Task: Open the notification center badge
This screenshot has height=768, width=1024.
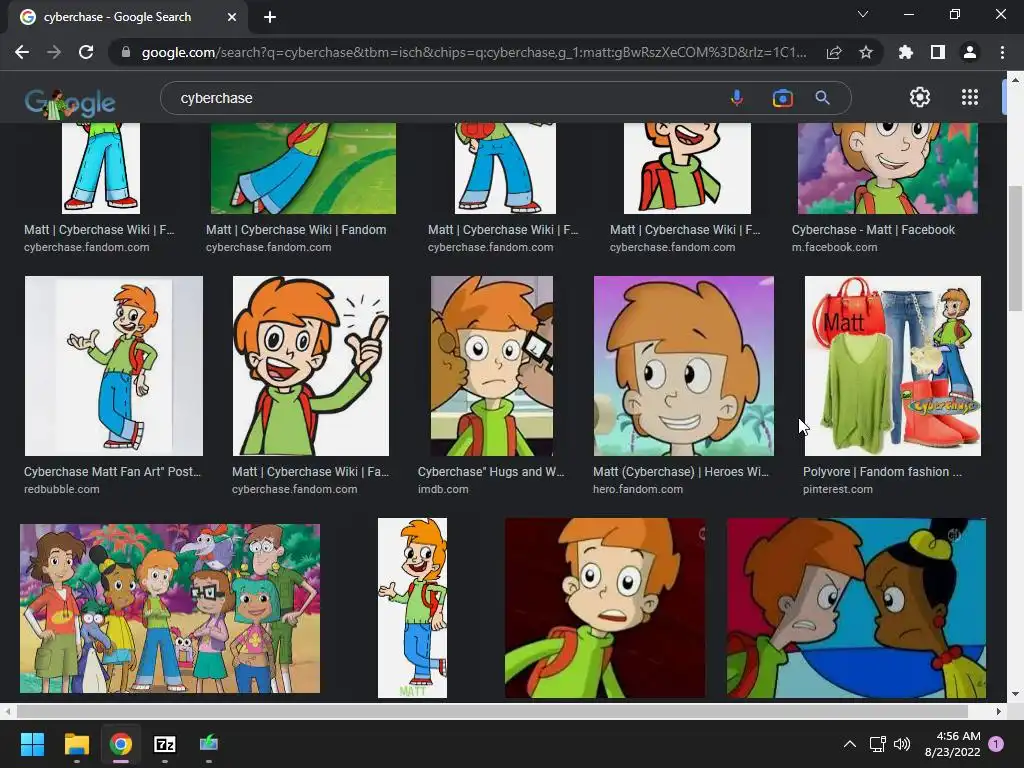Action: coord(996,744)
